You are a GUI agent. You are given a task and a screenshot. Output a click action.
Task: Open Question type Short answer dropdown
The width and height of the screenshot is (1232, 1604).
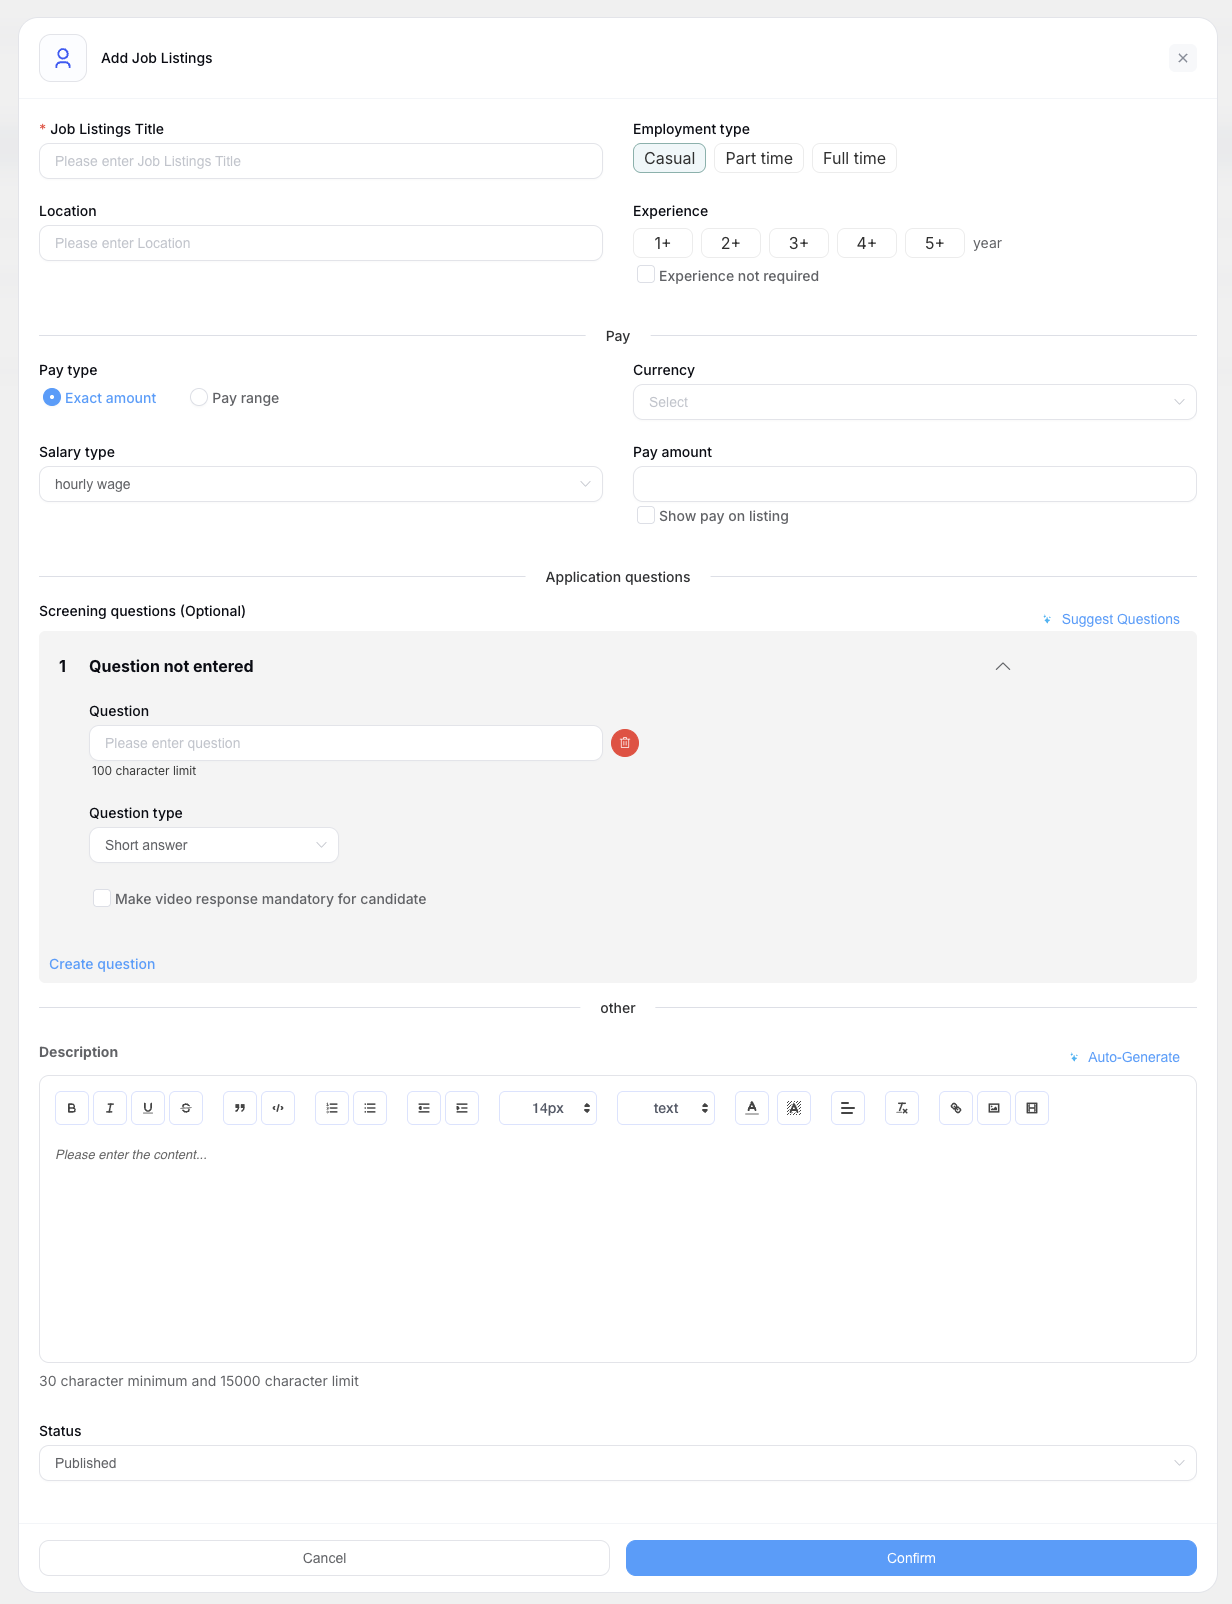pos(214,845)
